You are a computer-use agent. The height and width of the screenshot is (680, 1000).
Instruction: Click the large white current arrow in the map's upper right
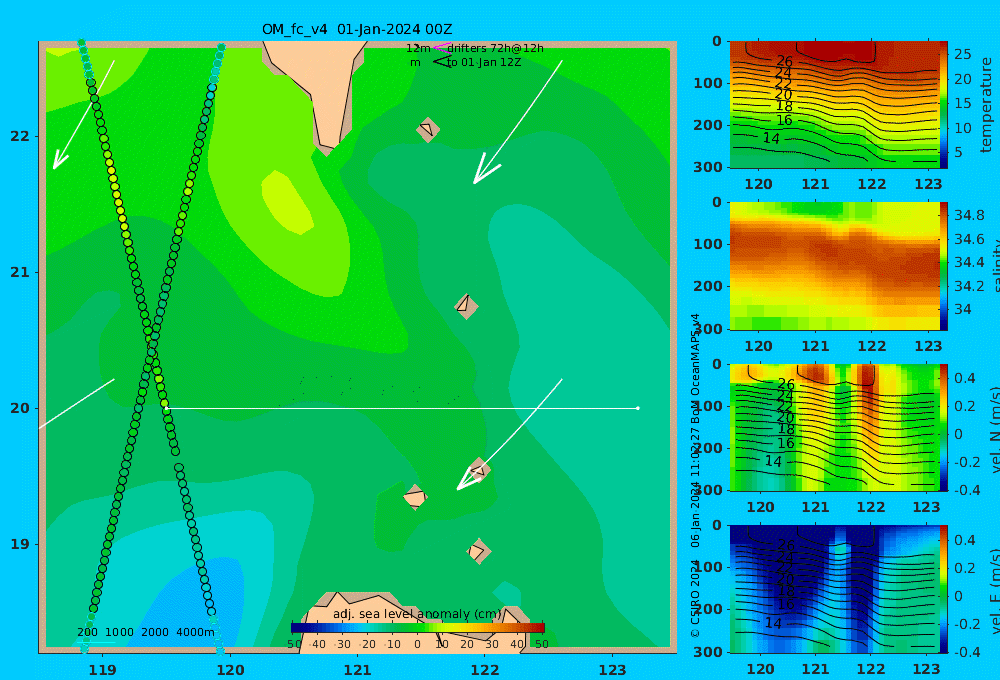coord(518,122)
